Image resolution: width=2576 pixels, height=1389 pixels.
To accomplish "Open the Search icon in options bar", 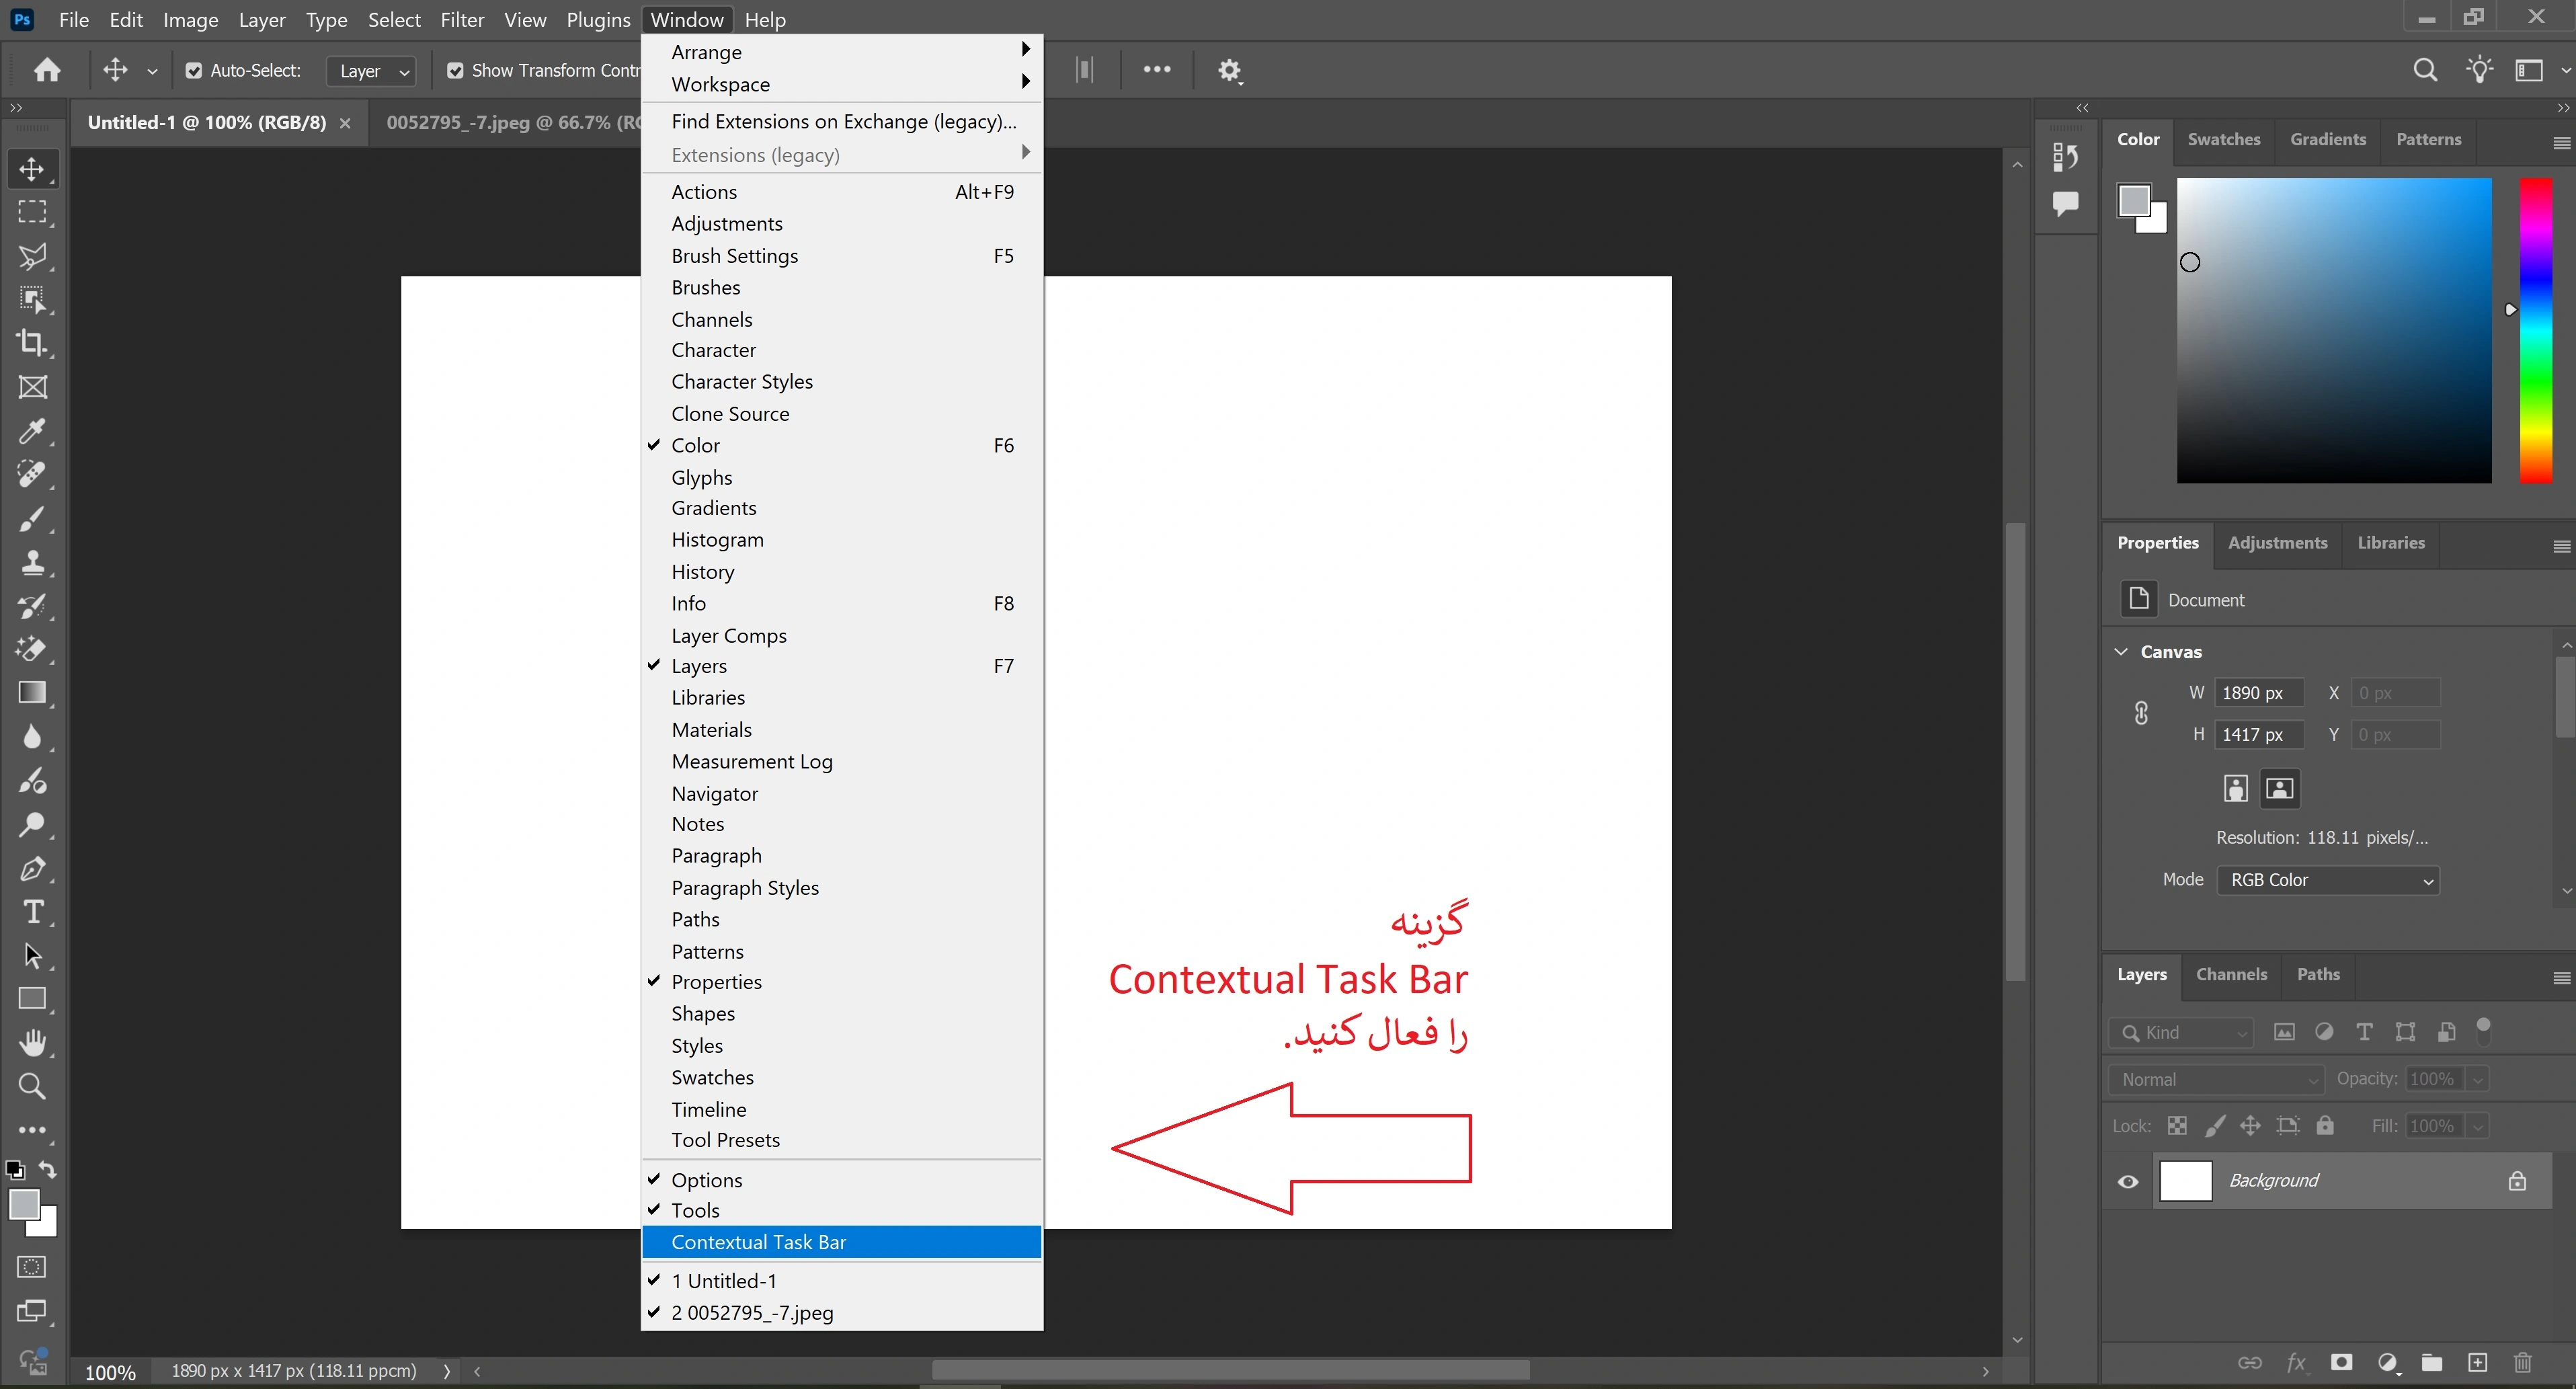I will pyautogui.click(x=2425, y=70).
